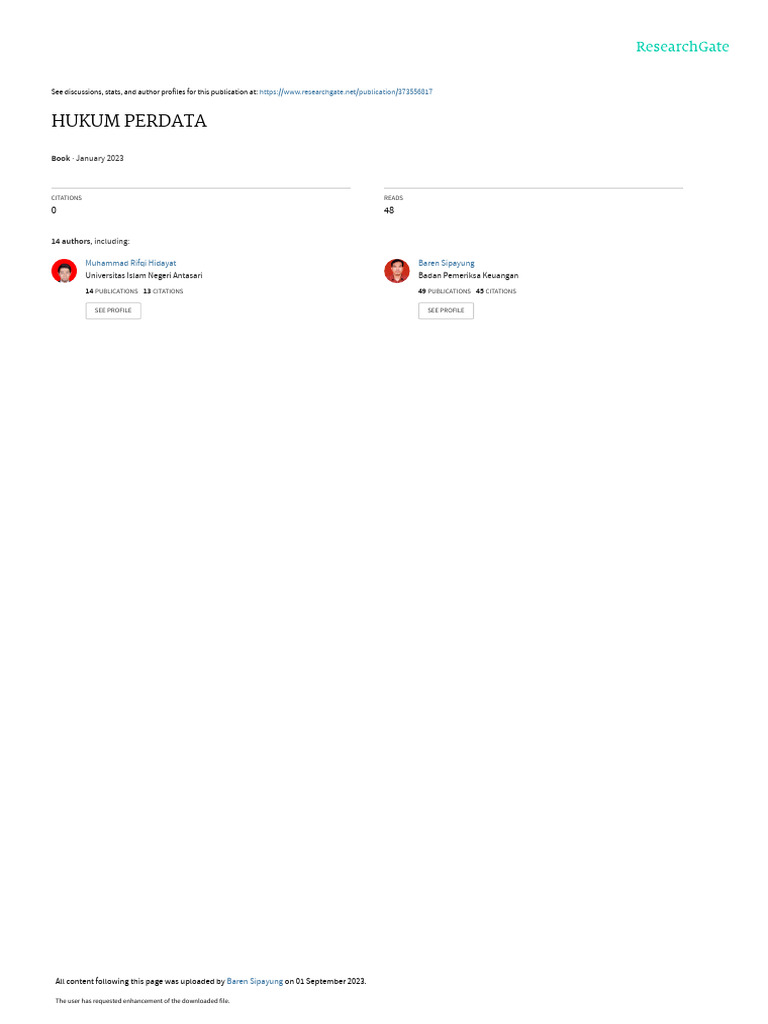Select the HUKUM PERDATA title
The width and height of the screenshot is (768, 1024).
(x=129, y=121)
